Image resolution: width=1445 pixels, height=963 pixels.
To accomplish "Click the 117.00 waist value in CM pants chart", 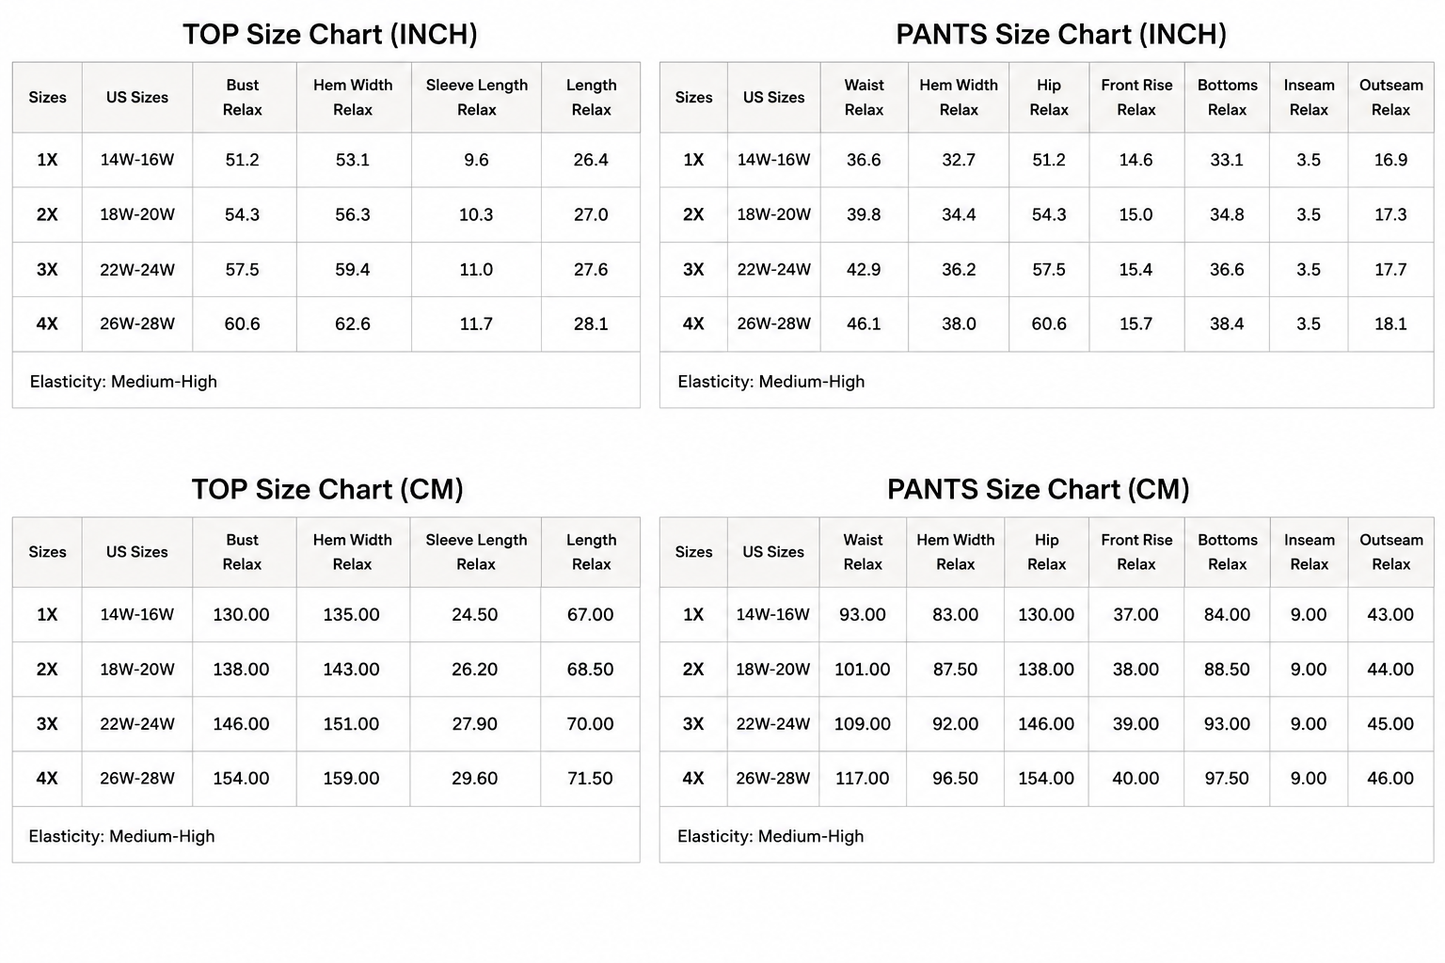I will 862,778.
